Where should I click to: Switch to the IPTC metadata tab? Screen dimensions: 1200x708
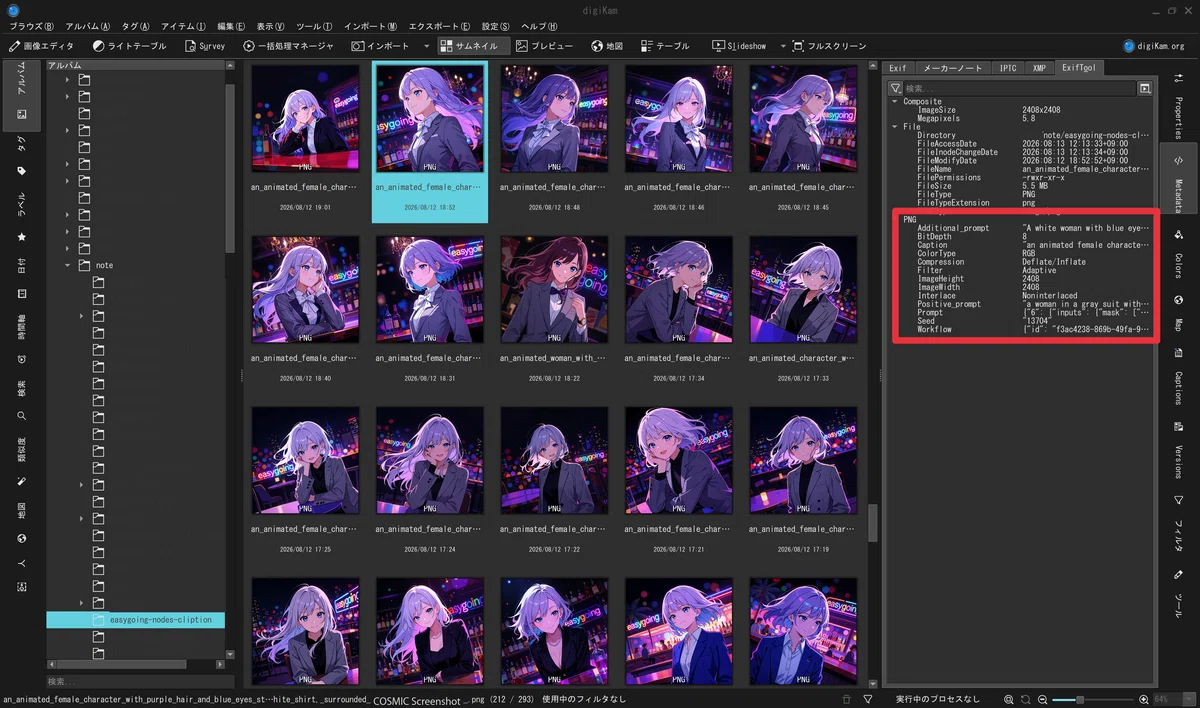point(1008,68)
